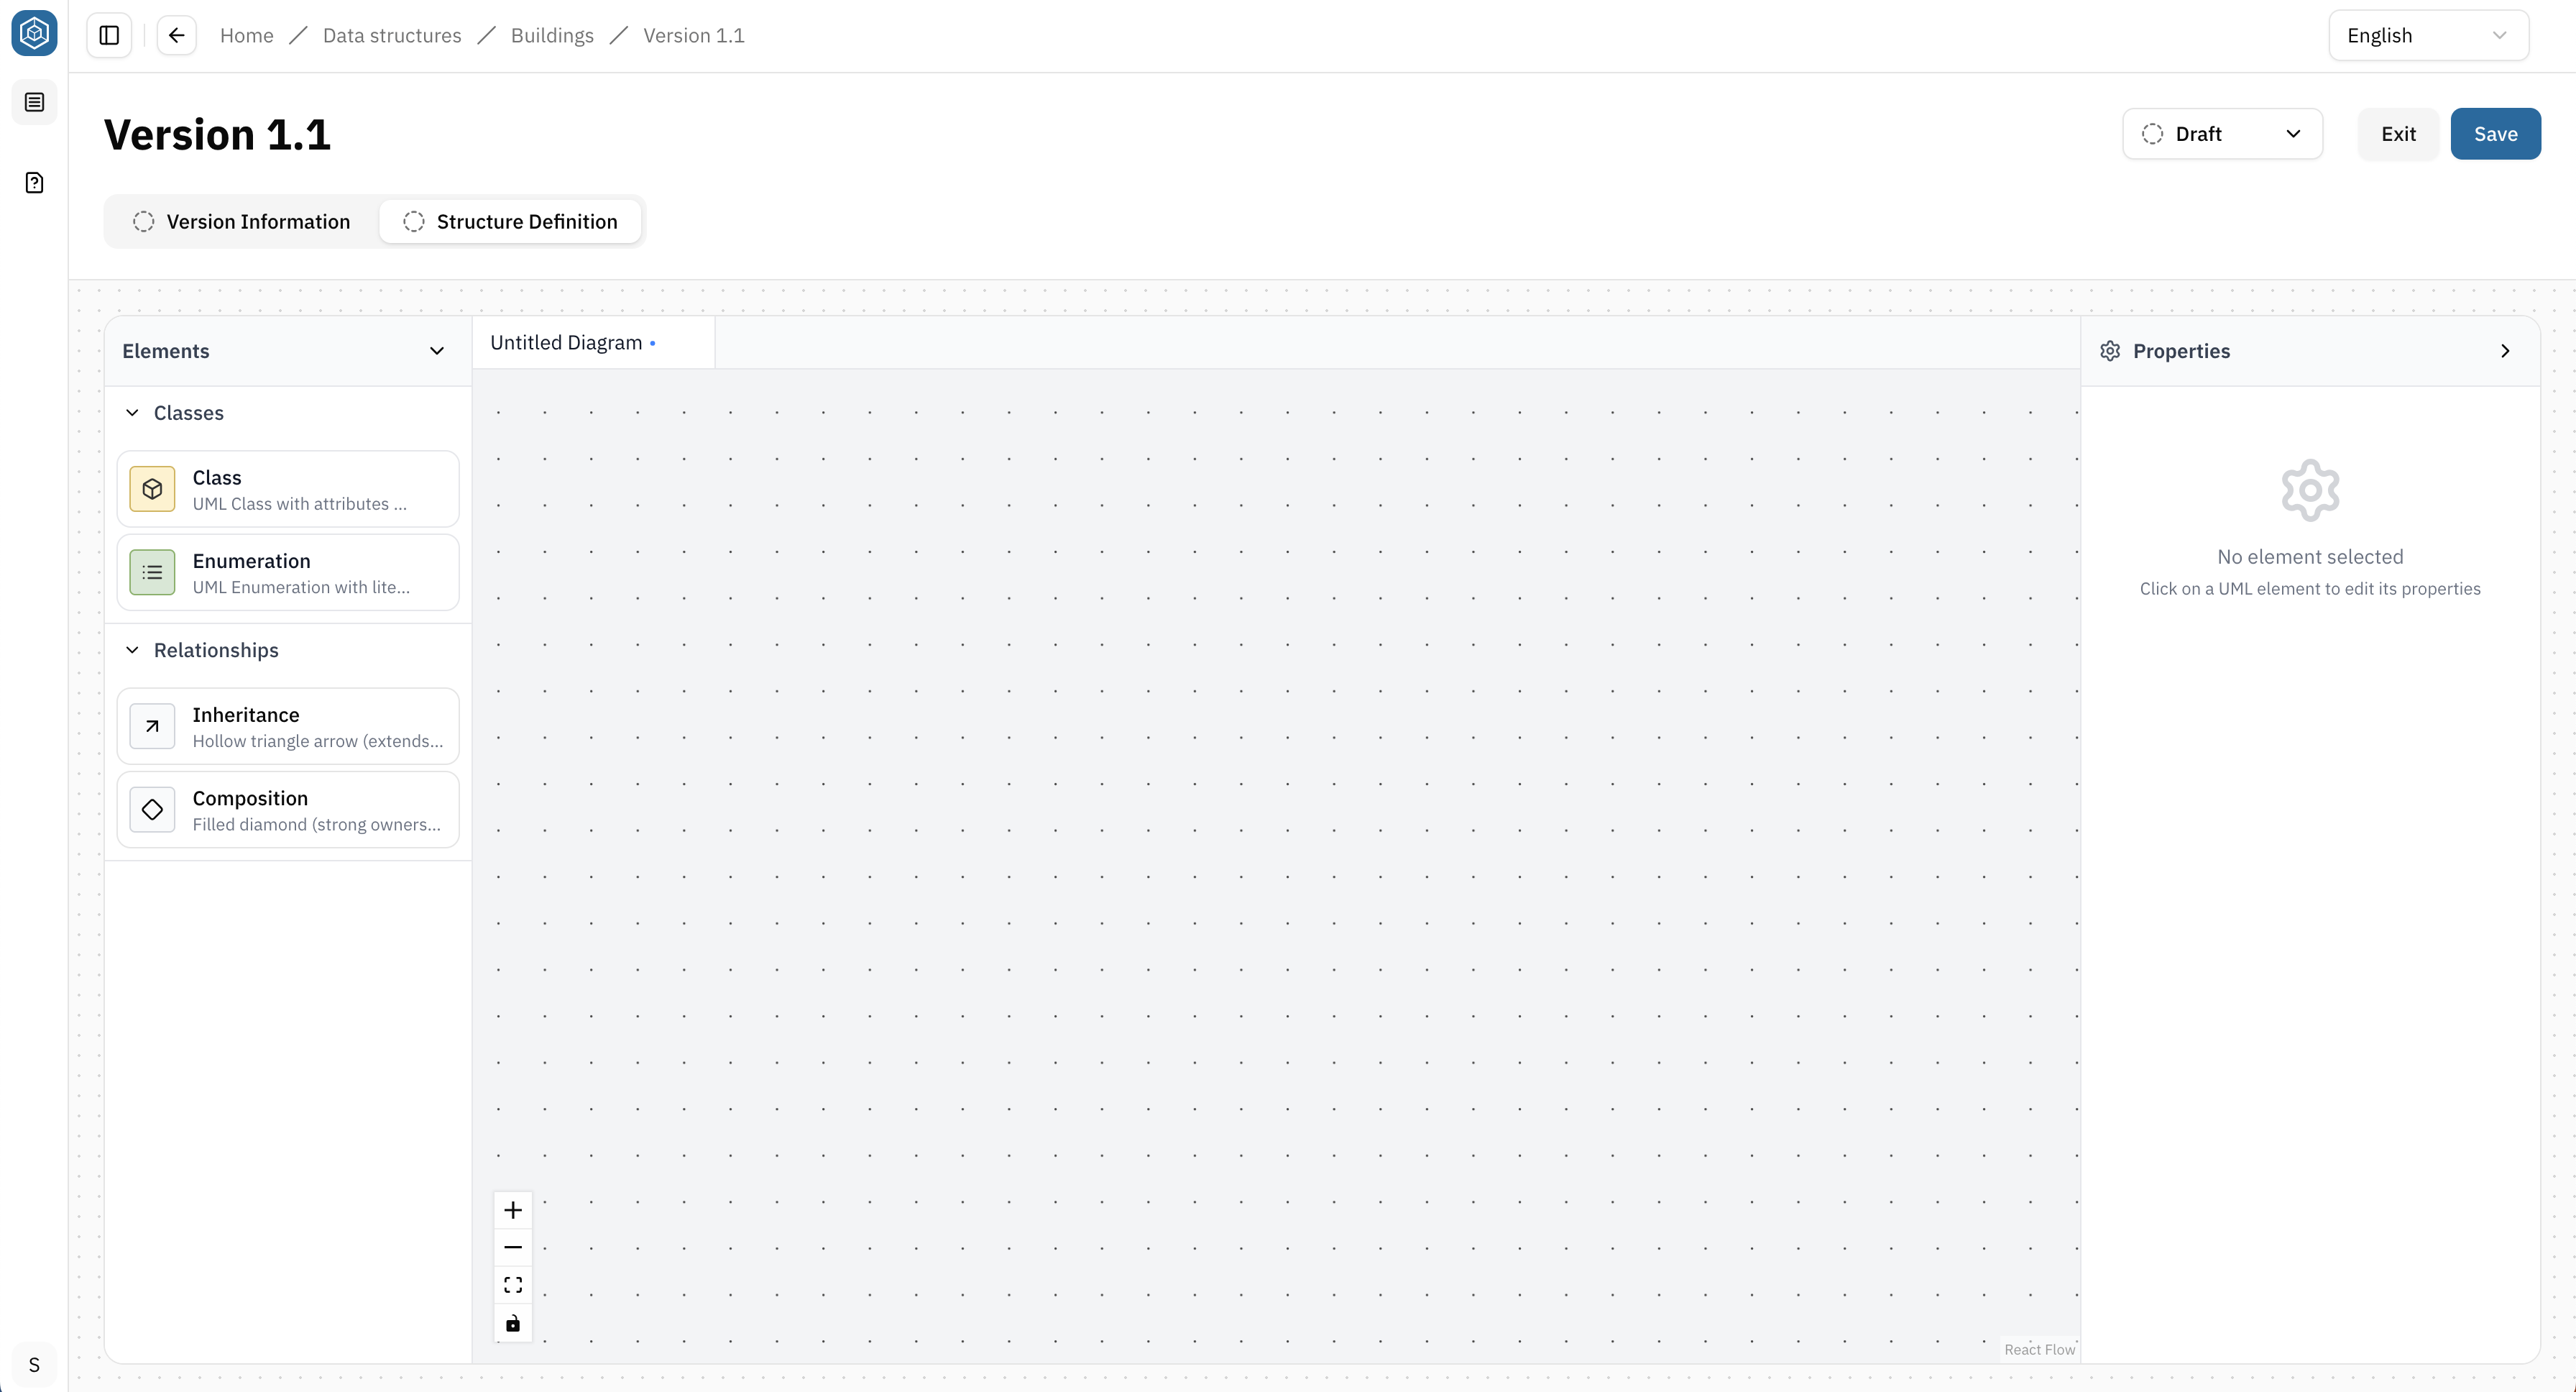Open the list view sidebar icon

tap(34, 103)
